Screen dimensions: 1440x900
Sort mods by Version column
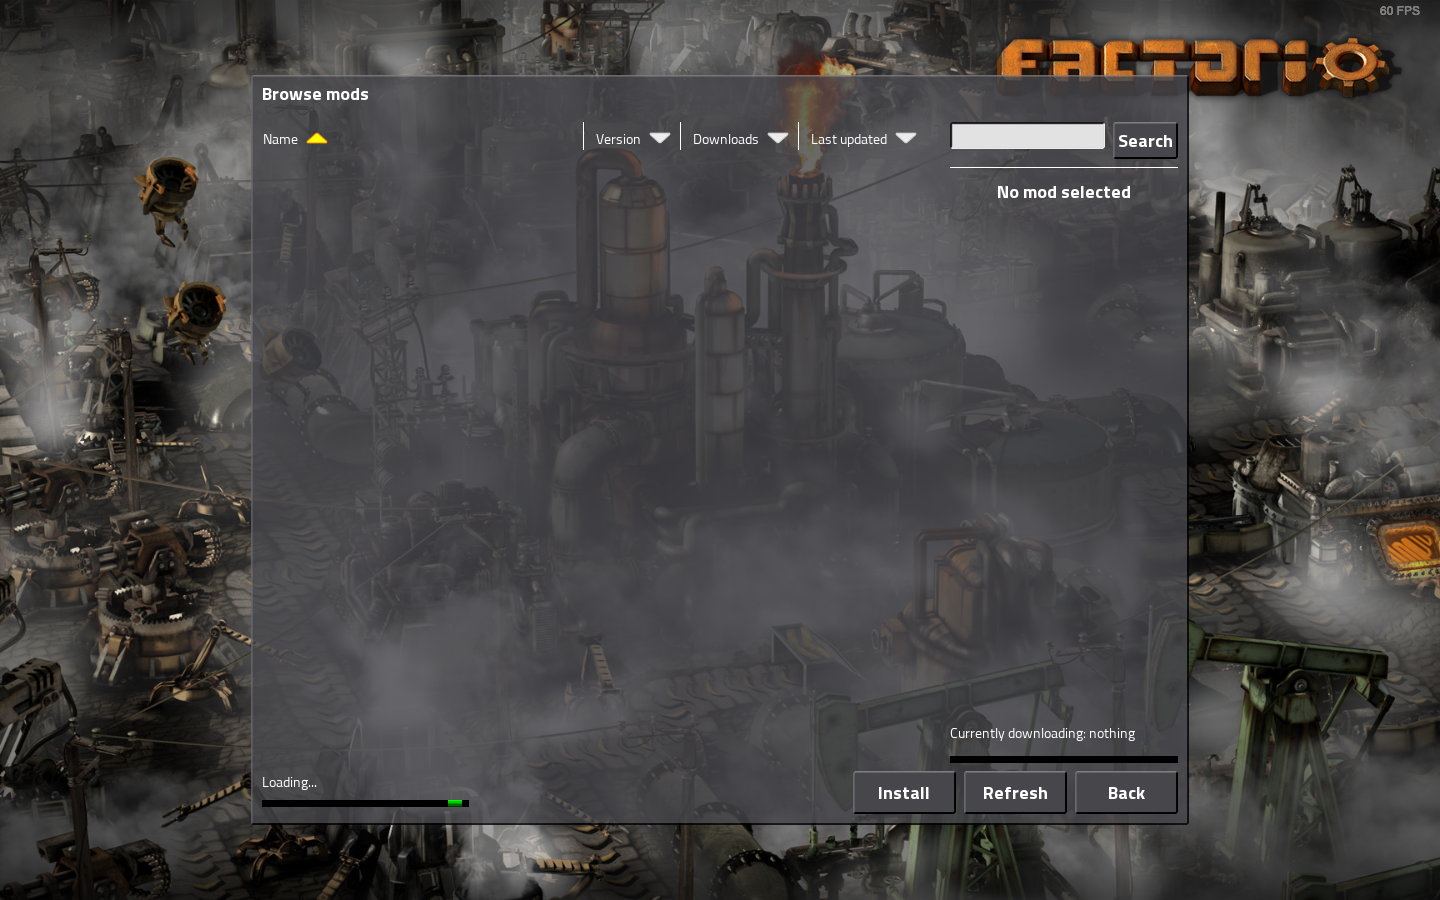(x=617, y=139)
